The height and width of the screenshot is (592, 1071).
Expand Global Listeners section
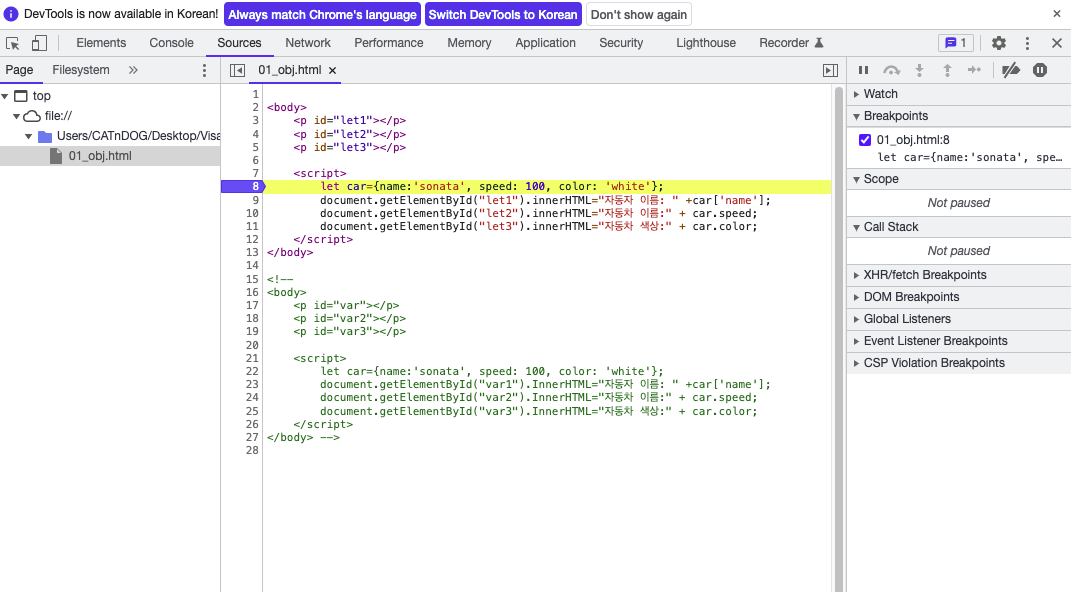pos(959,319)
